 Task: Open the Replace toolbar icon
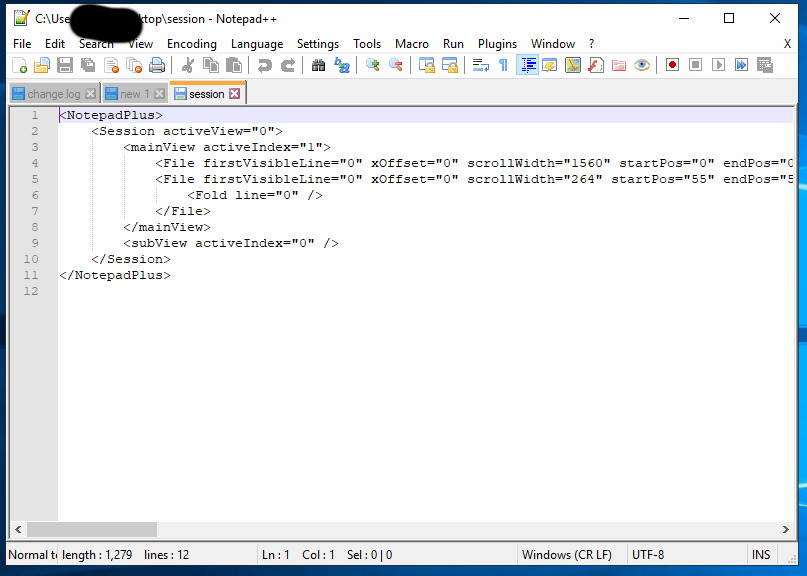[x=339, y=64]
